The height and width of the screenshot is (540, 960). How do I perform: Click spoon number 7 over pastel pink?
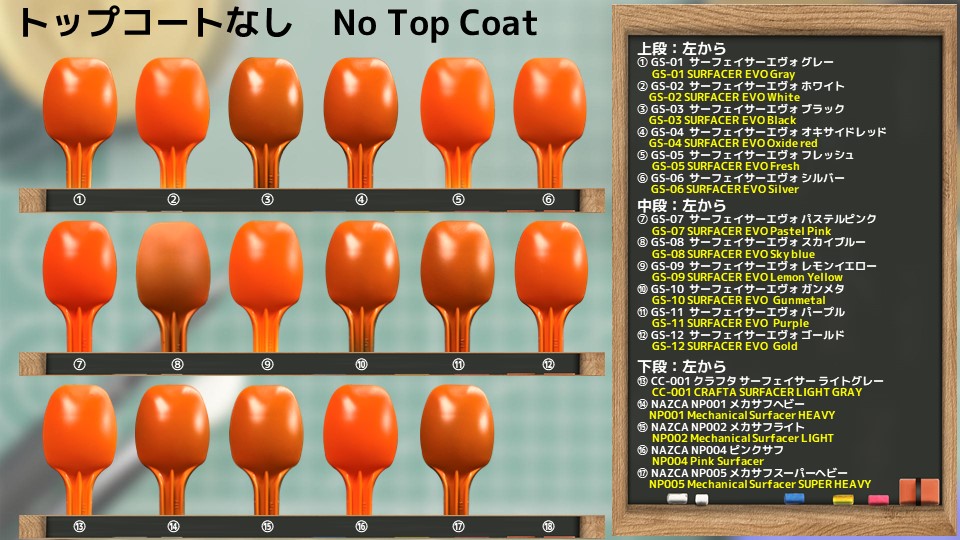click(x=80, y=287)
